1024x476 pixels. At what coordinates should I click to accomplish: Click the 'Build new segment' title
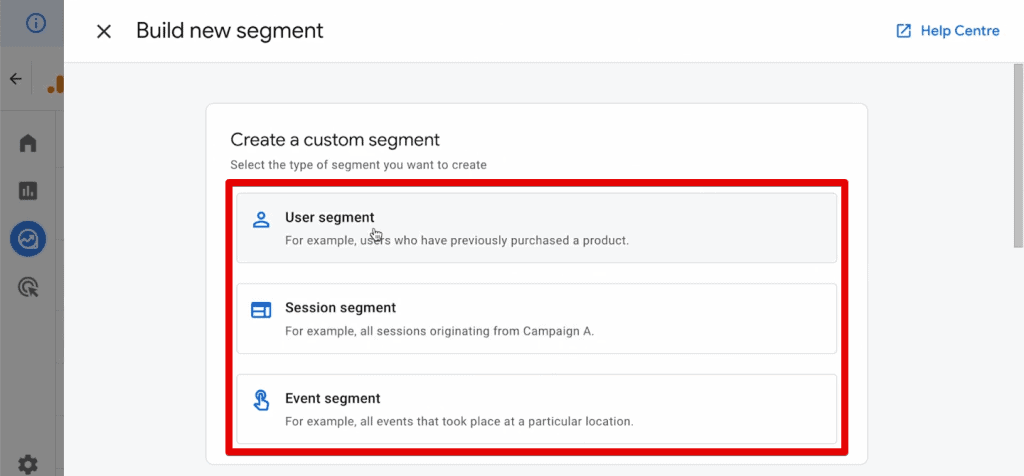[230, 31]
